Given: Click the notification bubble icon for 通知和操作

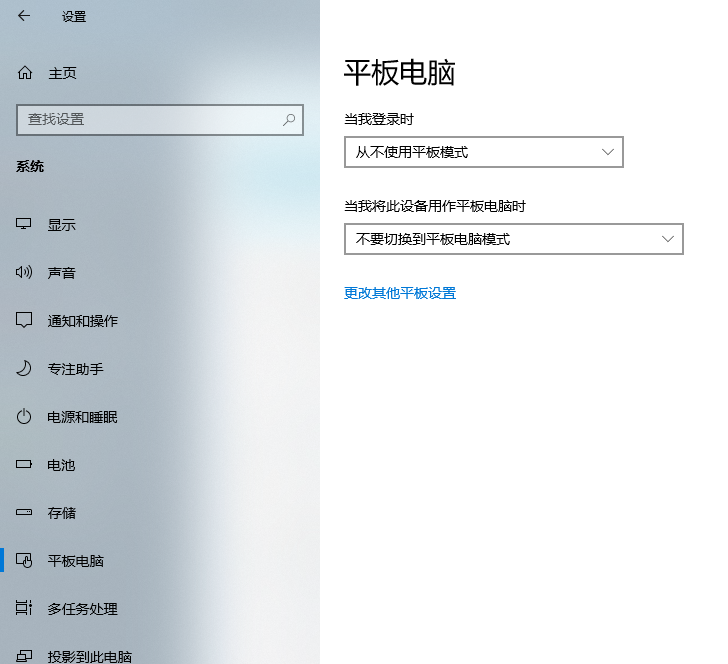Looking at the screenshot, I should point(24,320).
